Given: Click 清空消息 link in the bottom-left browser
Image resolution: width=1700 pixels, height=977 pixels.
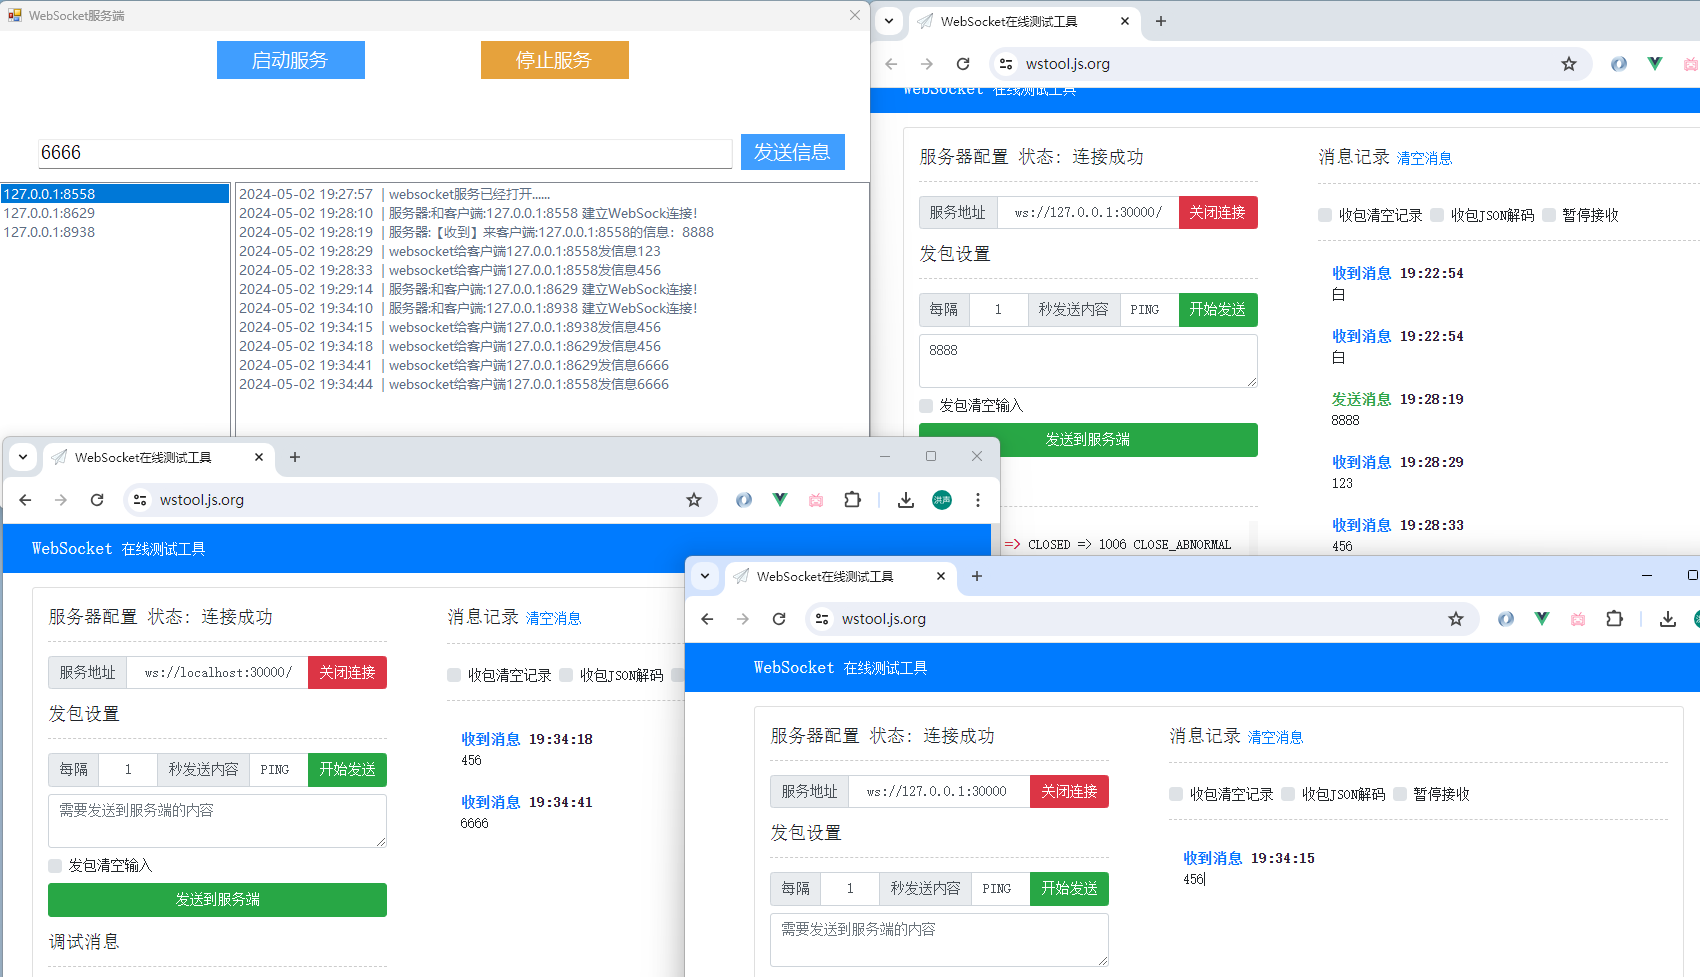Looking at the screenshot, I should (x=554, y=618).
